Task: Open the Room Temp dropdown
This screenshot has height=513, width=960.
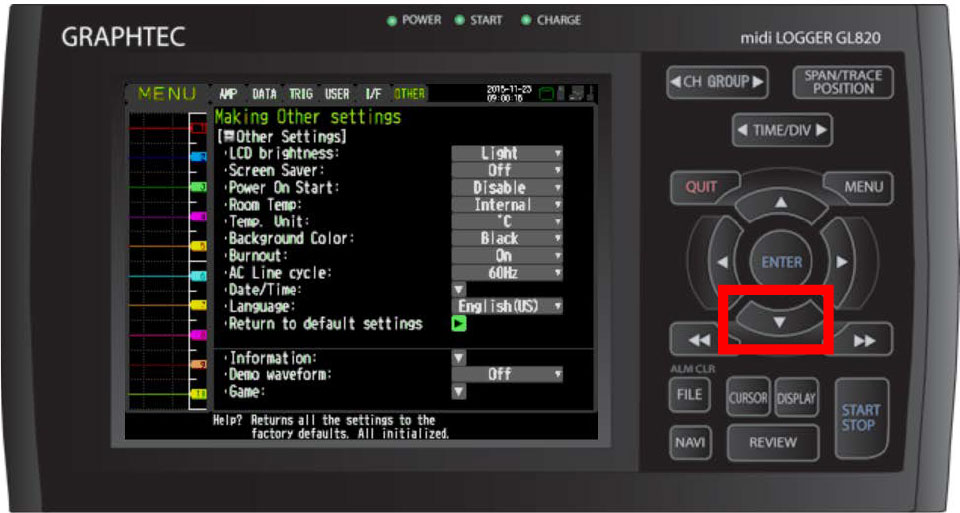Action: click(507, 204)
